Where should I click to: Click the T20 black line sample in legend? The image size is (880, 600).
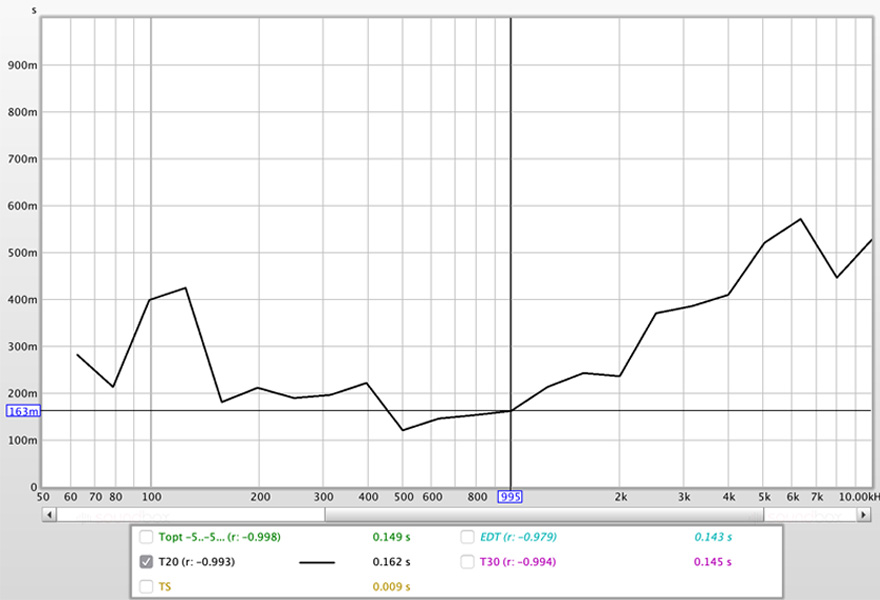(317, 562)
